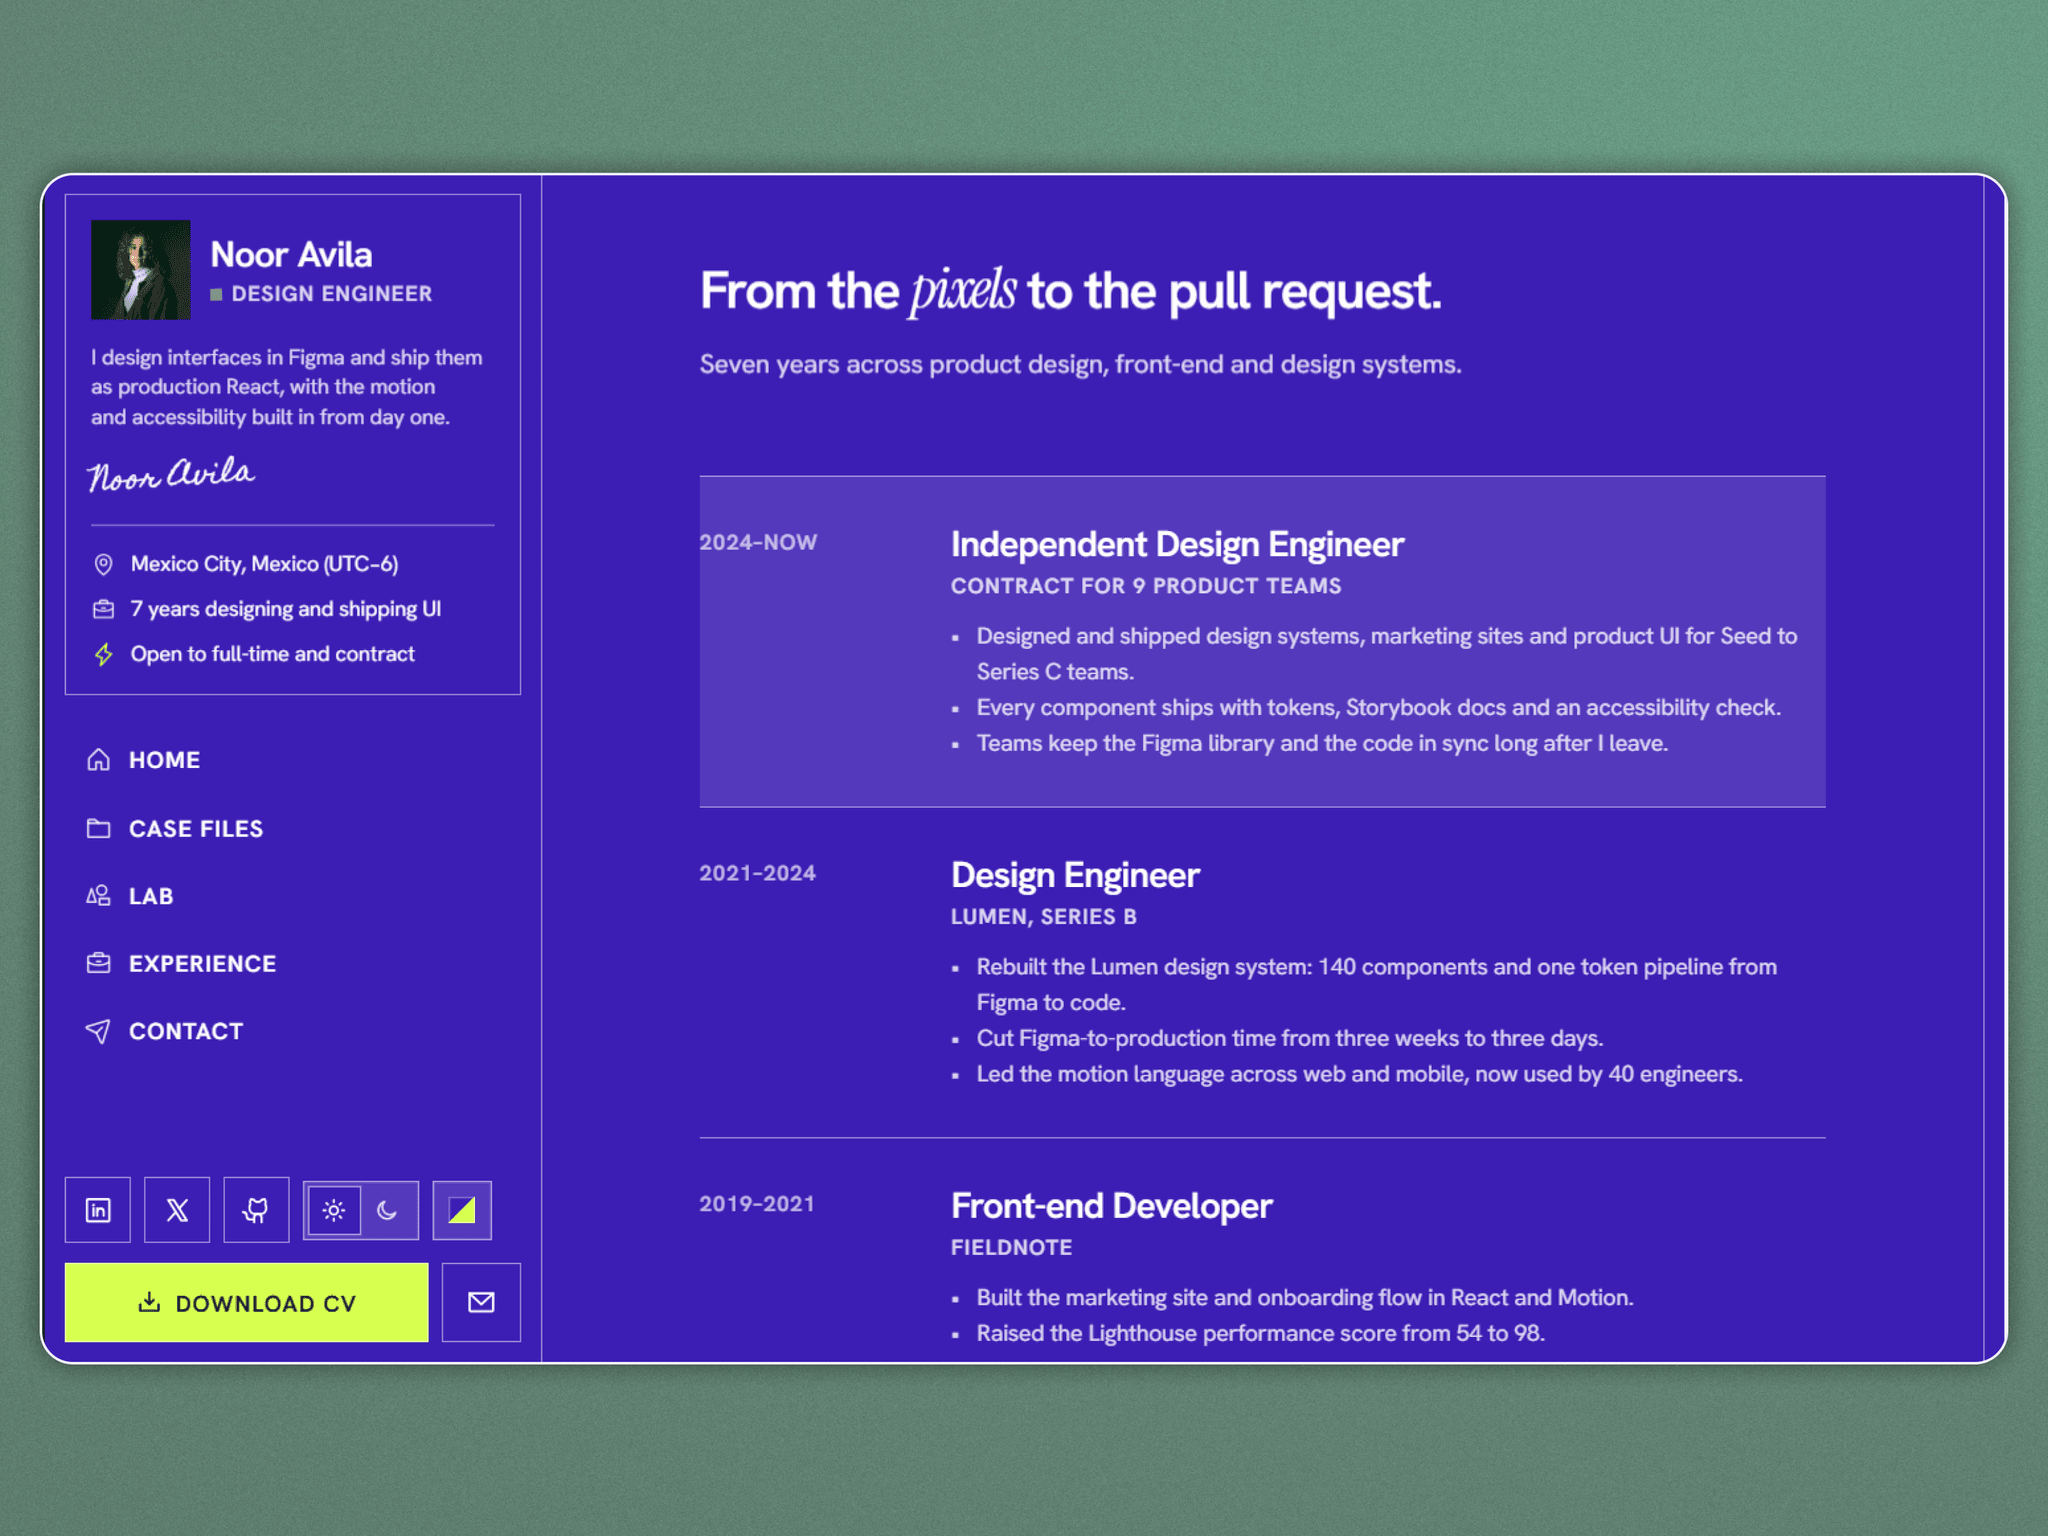Click the Front-end Developer job title
The image size is (2048, 1536).
tap(1111, 1206)
